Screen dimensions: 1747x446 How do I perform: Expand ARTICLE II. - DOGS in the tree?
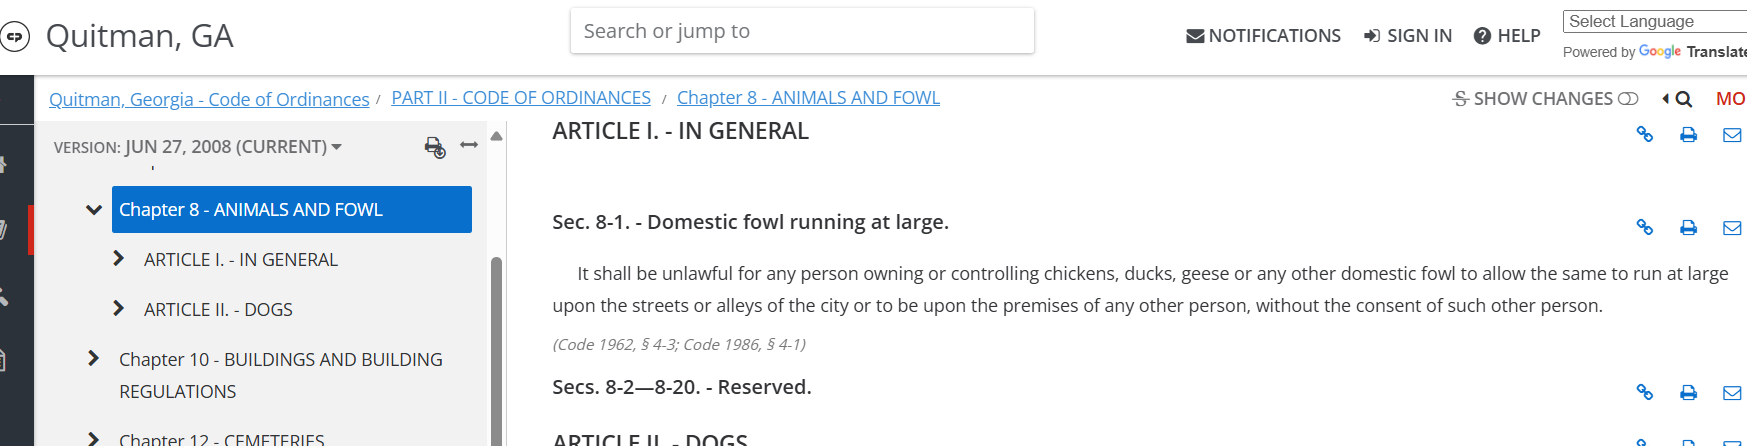(118, 309)
